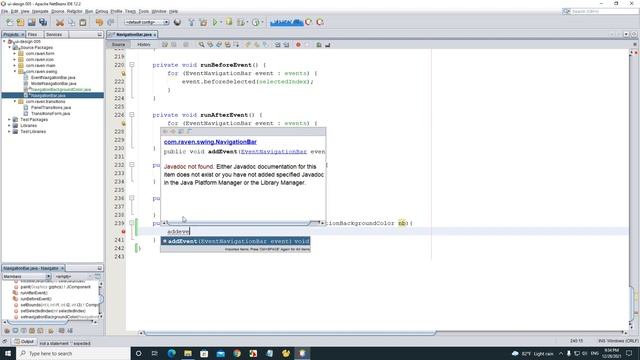The width and height of the screenshot is (640, 360).
Task: Collapse the ui-design-005 project node
Action: [x=4, y=42]
